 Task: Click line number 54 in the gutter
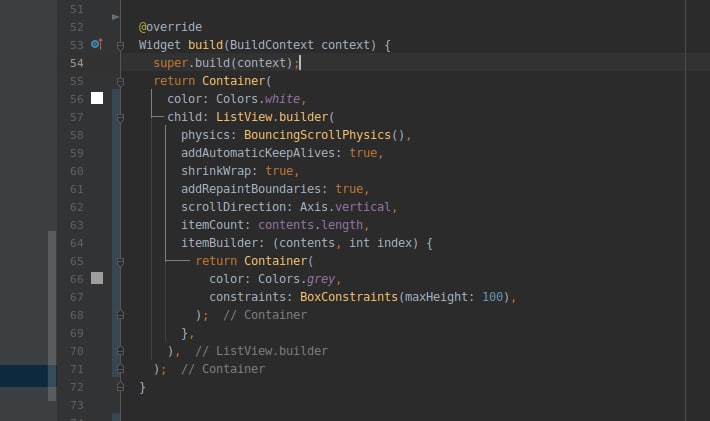[77, 63]
